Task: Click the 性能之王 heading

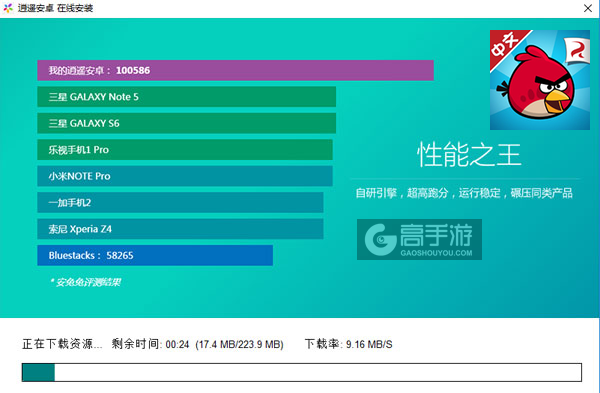Action: (x=469, y=155)
